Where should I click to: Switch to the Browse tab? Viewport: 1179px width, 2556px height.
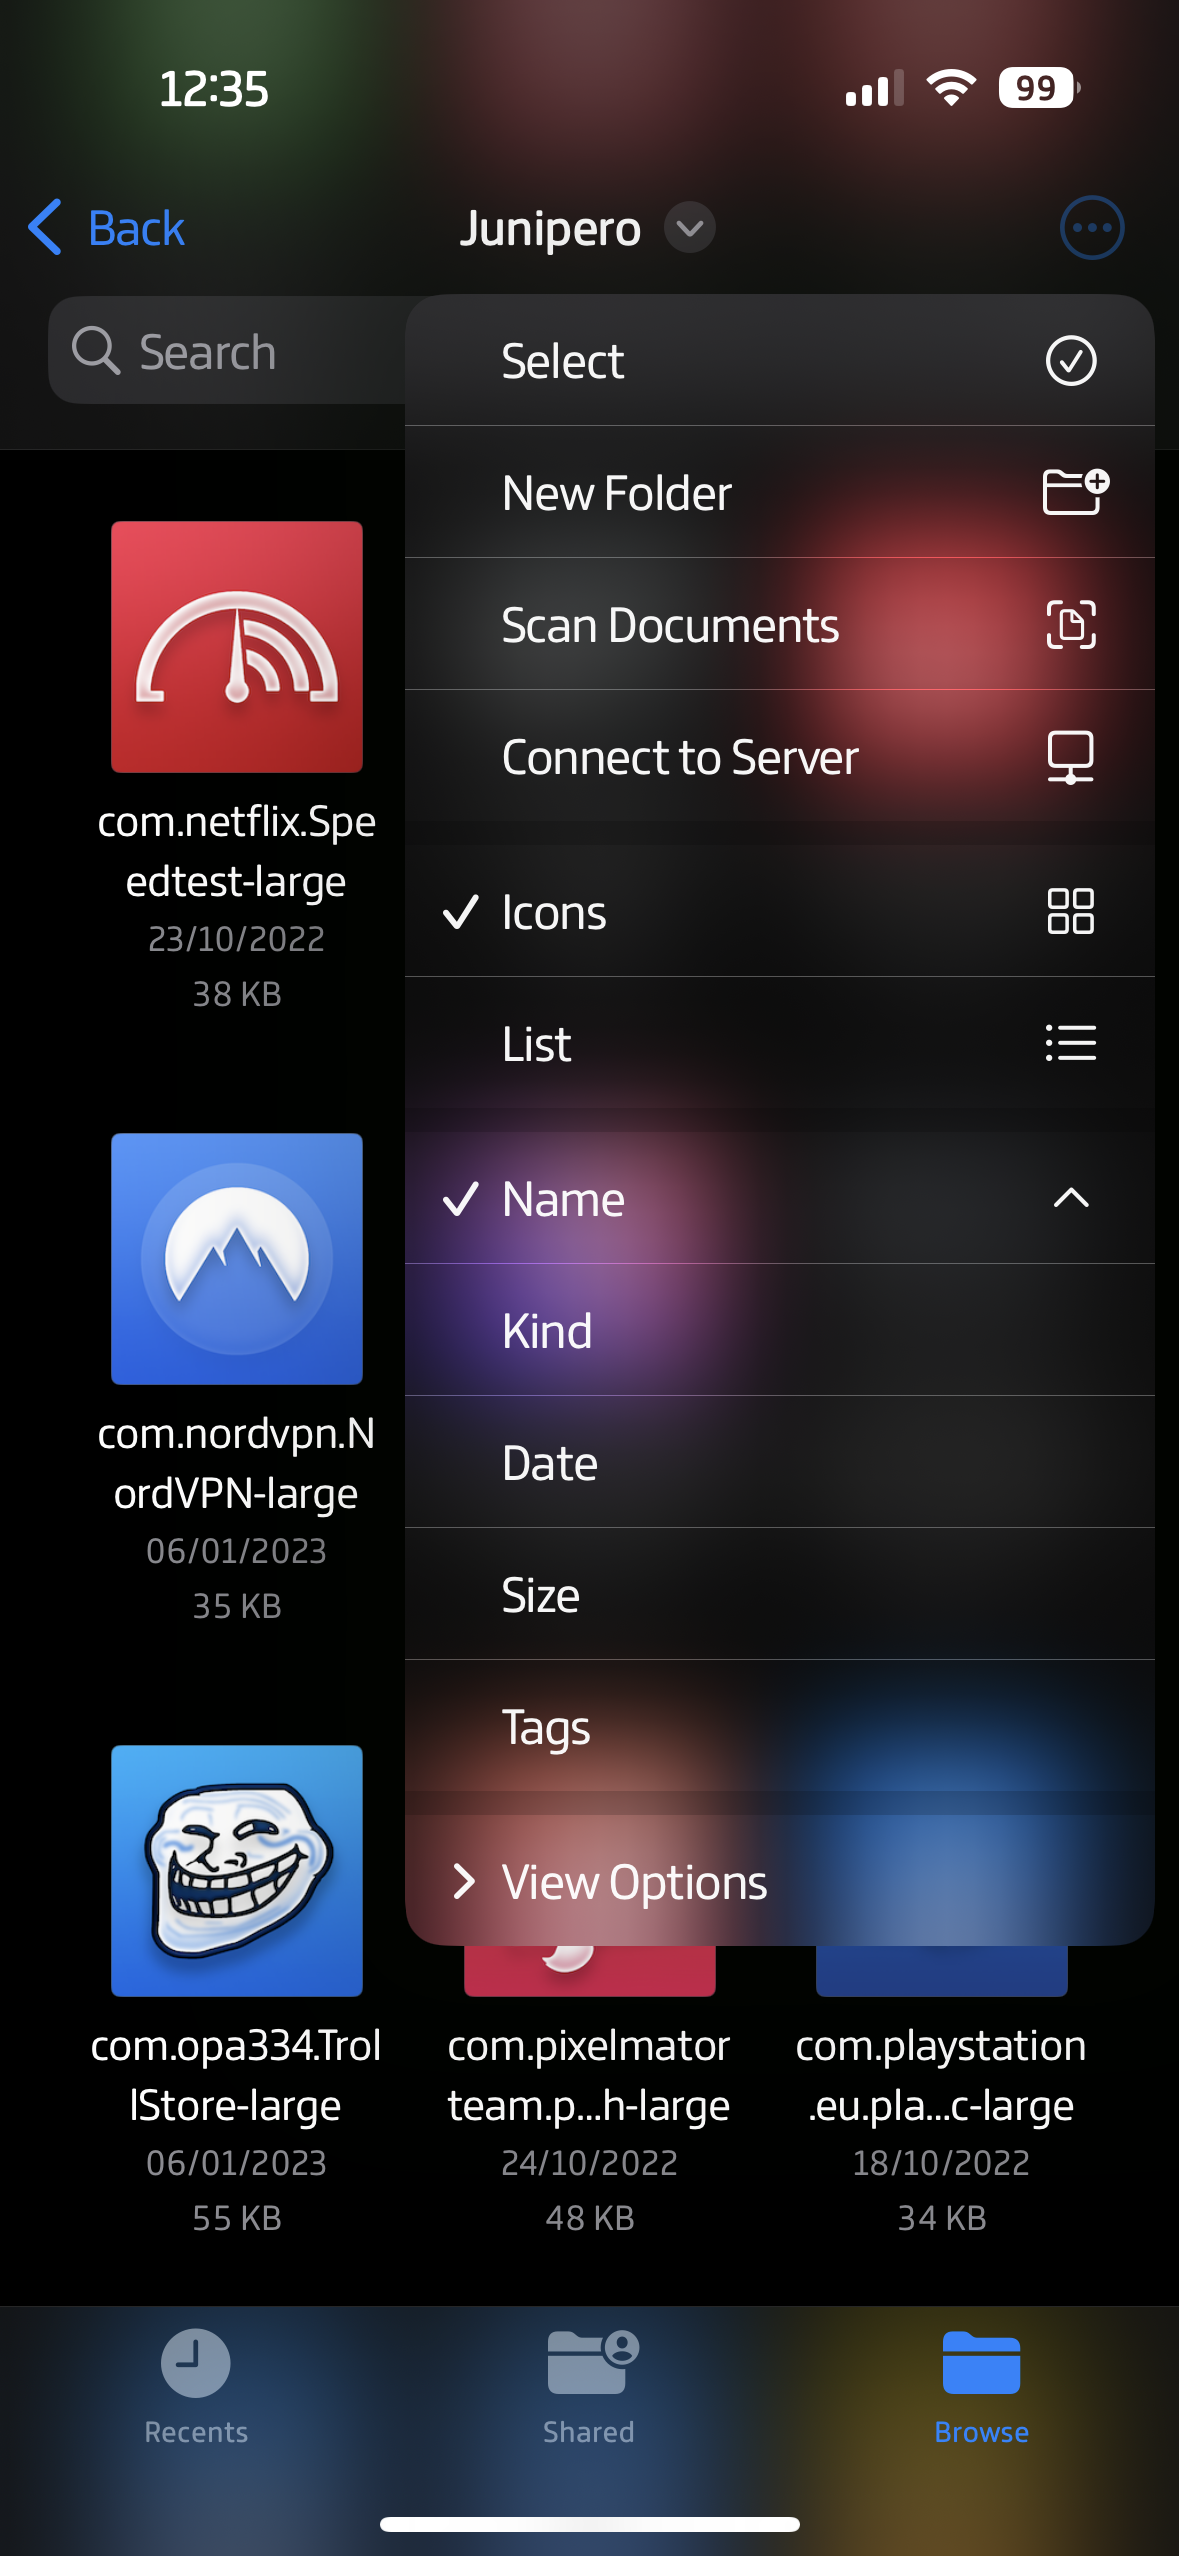981,2388
